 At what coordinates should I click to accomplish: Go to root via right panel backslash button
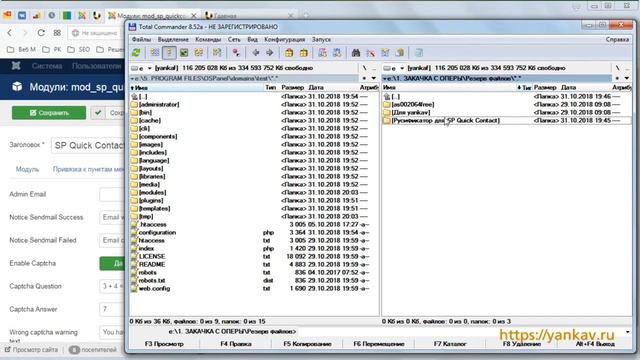tap(617, 68)
